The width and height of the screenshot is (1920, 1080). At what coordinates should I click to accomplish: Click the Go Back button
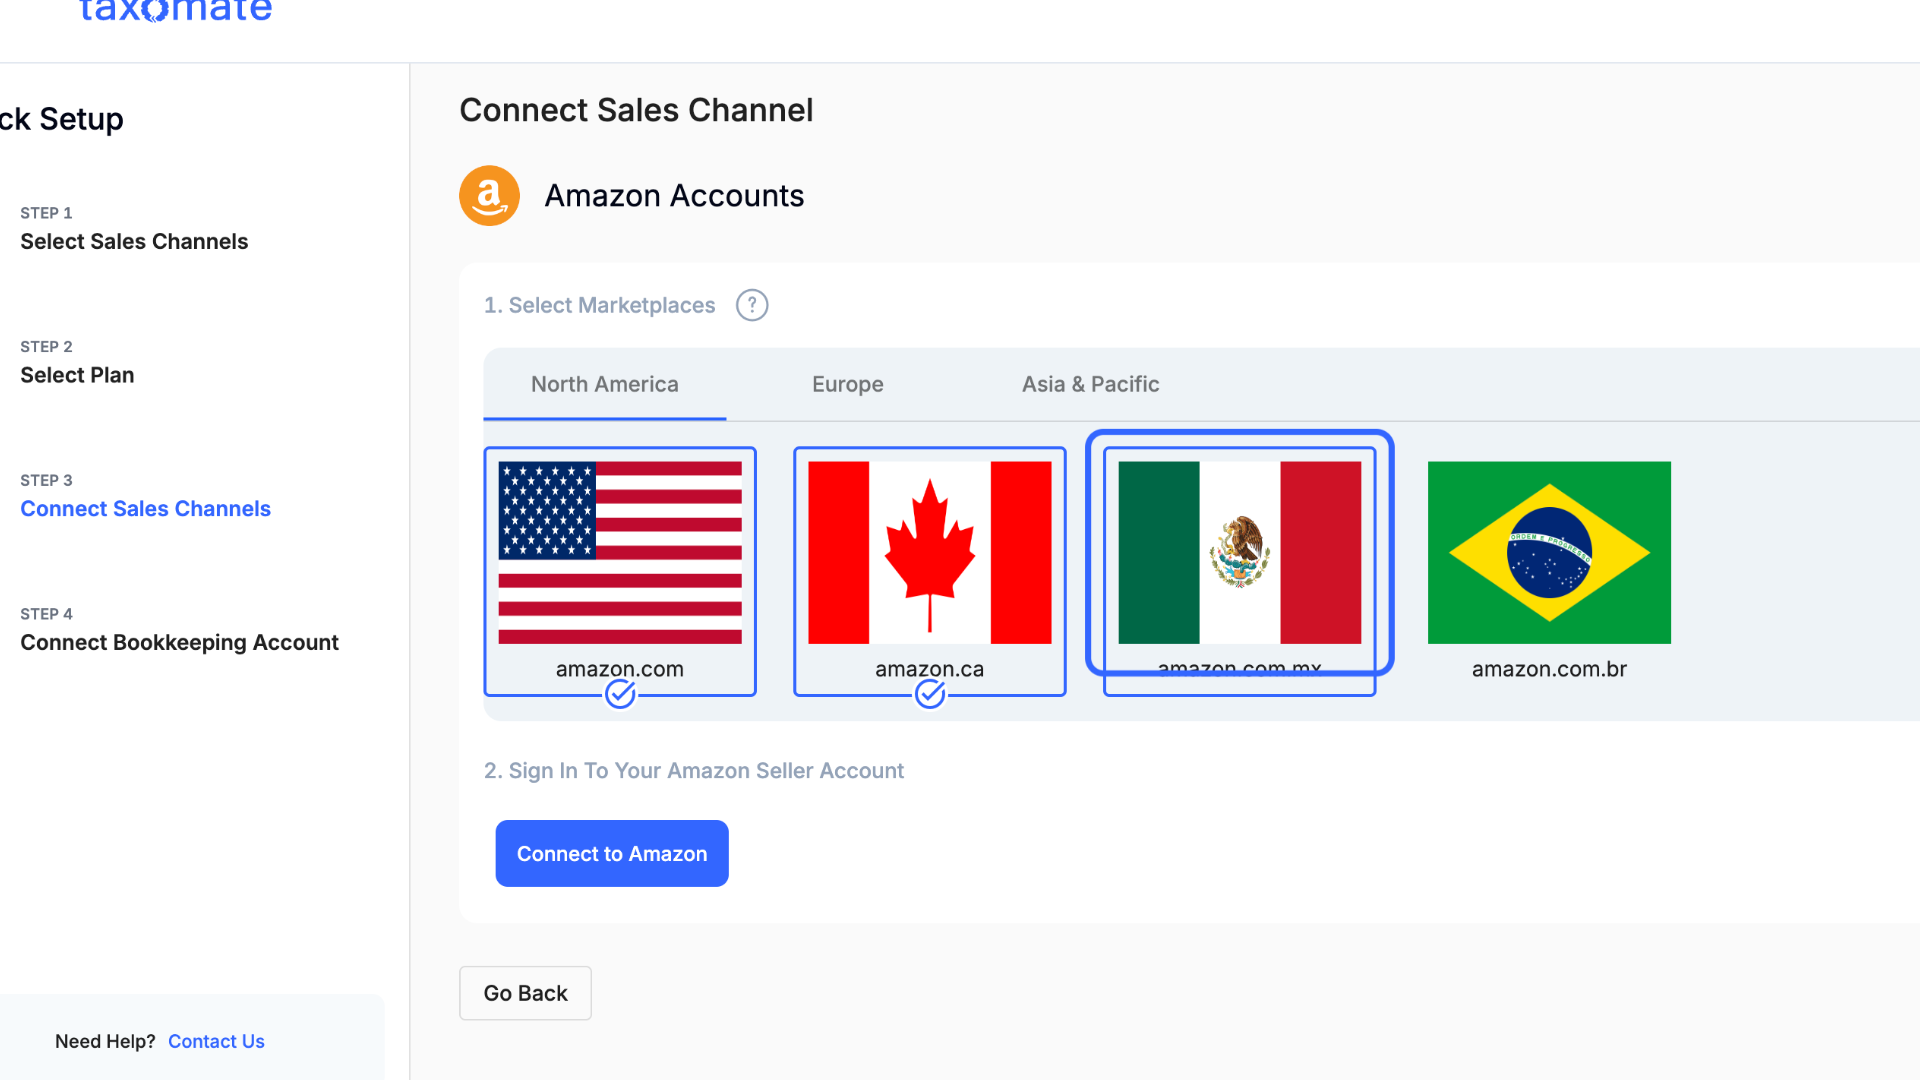tap(525, 993)
